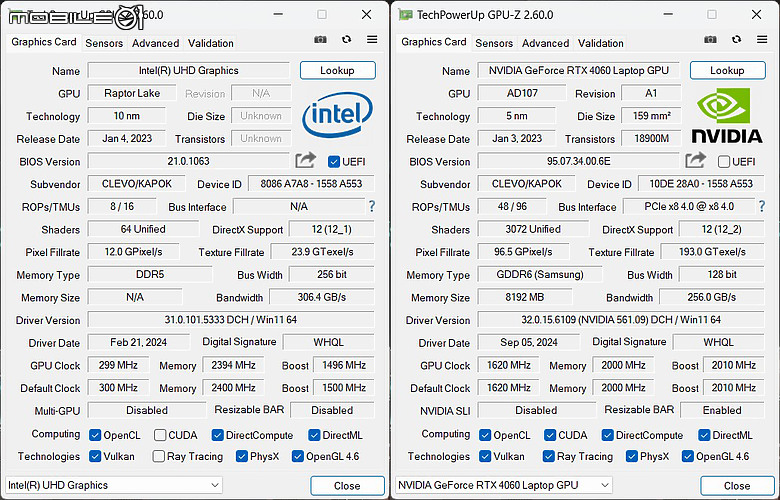Select Graphics Card tab in NVIDIA window

tap(434, 42)
